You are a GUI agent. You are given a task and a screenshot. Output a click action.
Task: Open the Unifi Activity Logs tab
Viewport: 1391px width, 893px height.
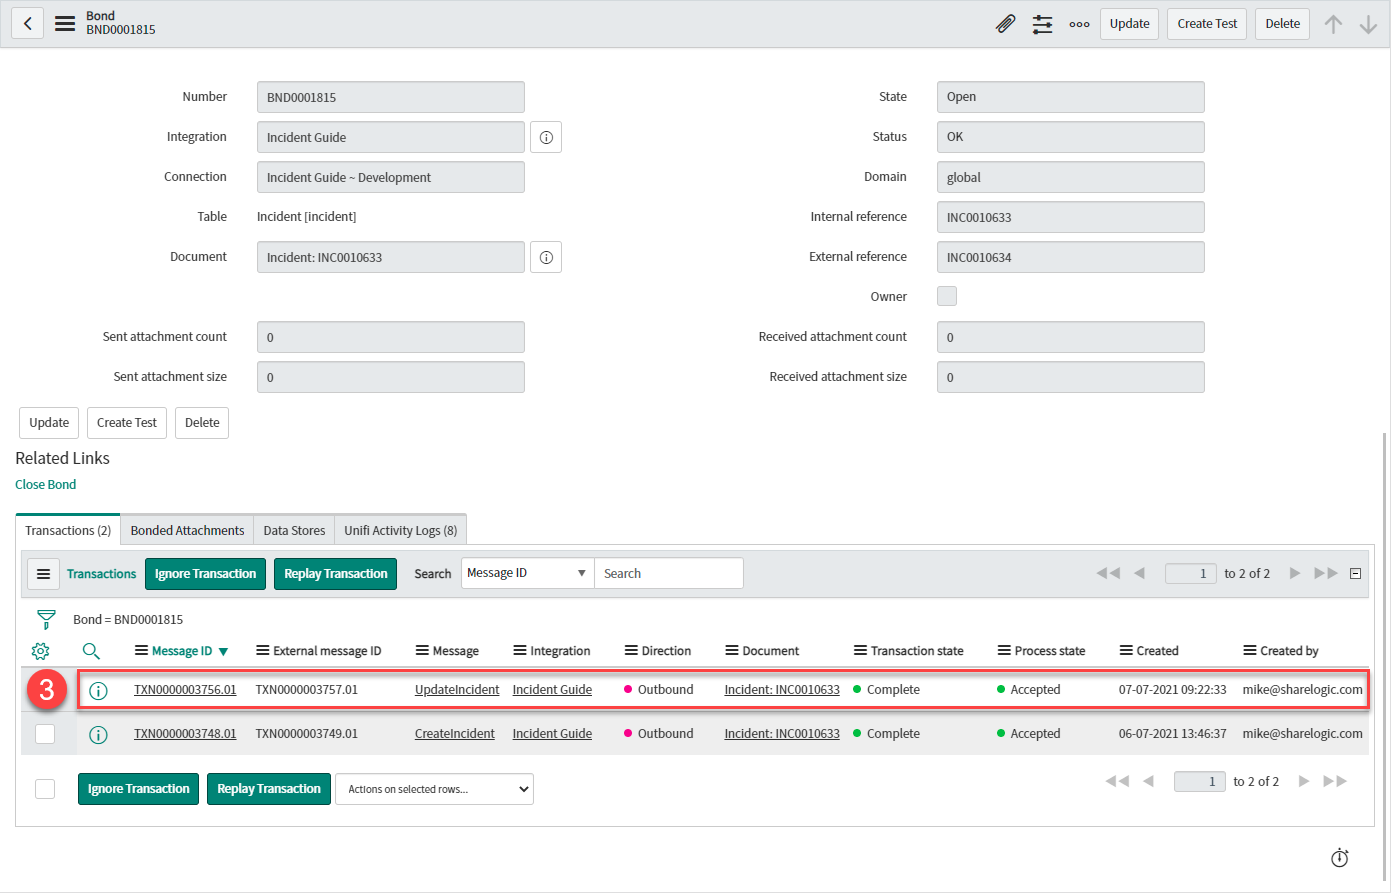(x=400, y=531)
